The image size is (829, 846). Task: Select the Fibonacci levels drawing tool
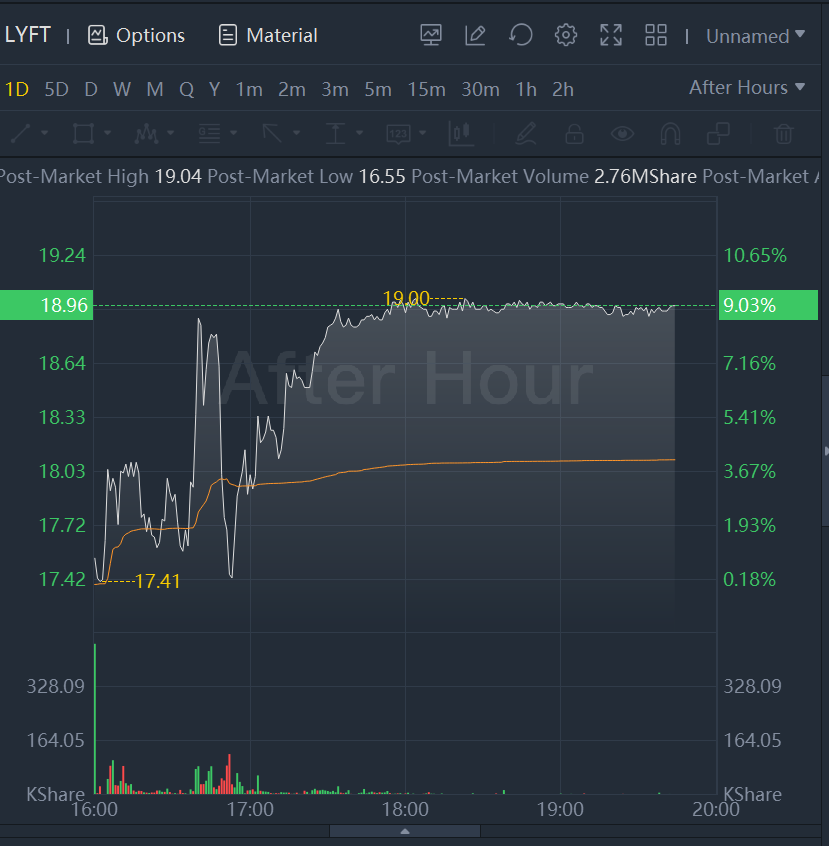pos(209,133)
